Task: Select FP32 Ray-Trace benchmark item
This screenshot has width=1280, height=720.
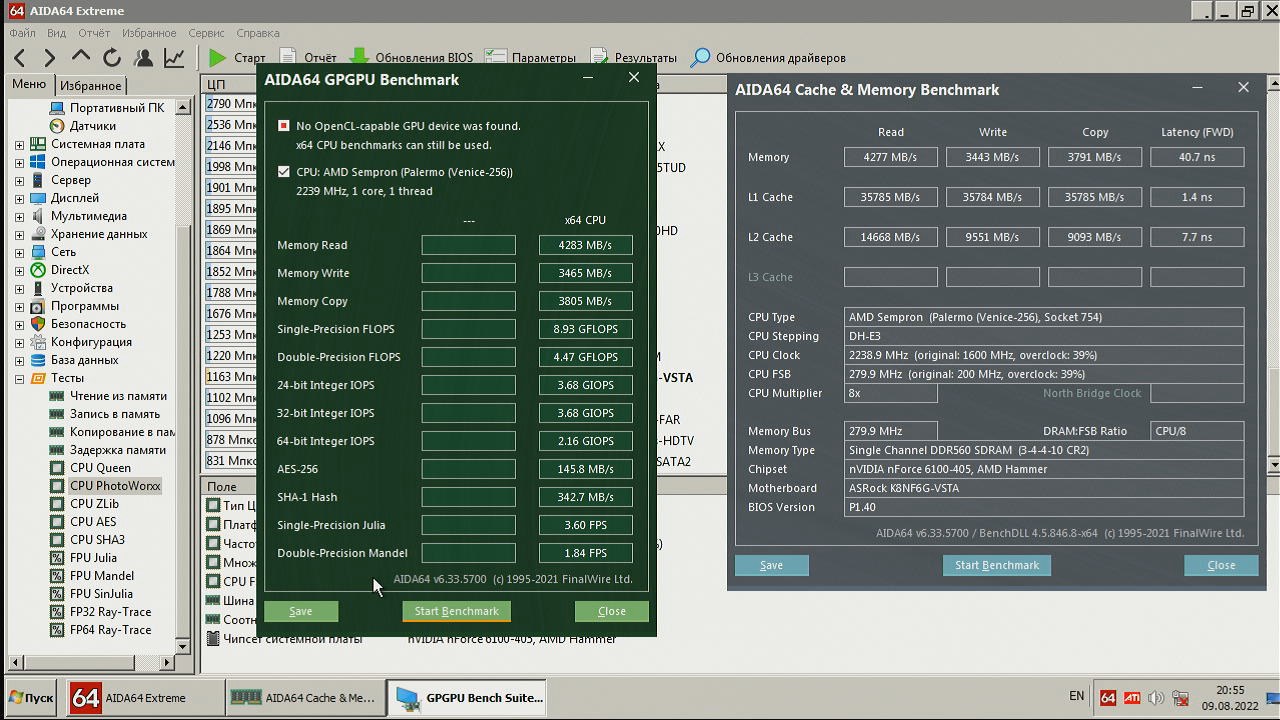Action: (110, 612)
